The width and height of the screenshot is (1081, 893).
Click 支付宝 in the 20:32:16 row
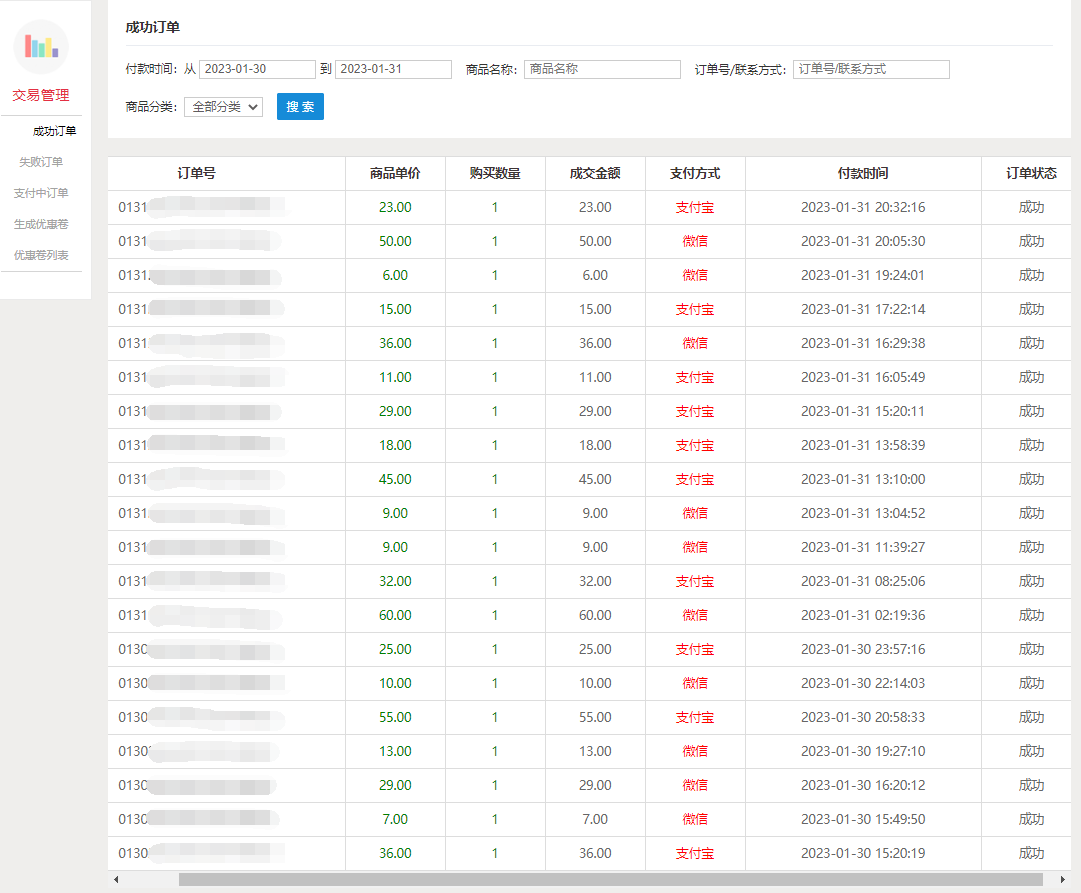pyautogui.click(x=695, y=208)
